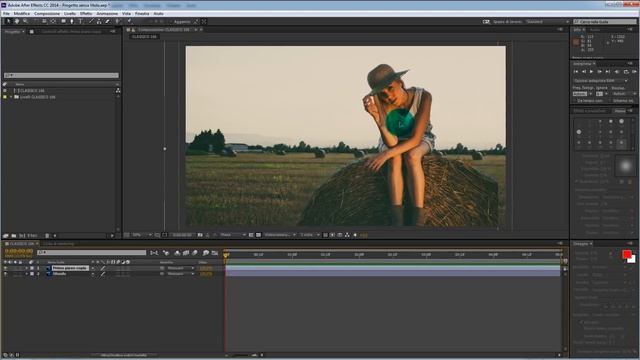Viewport: 640px width, 360px height.
Task: Click the Play button in Preview panel
Action: (591, 71)
